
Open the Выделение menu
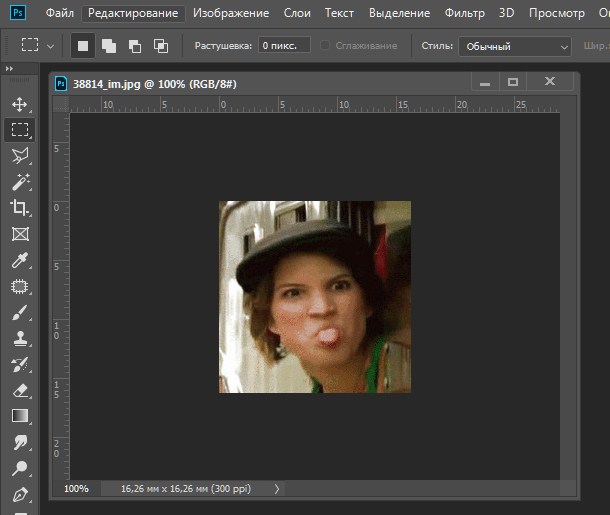[400, 13]
